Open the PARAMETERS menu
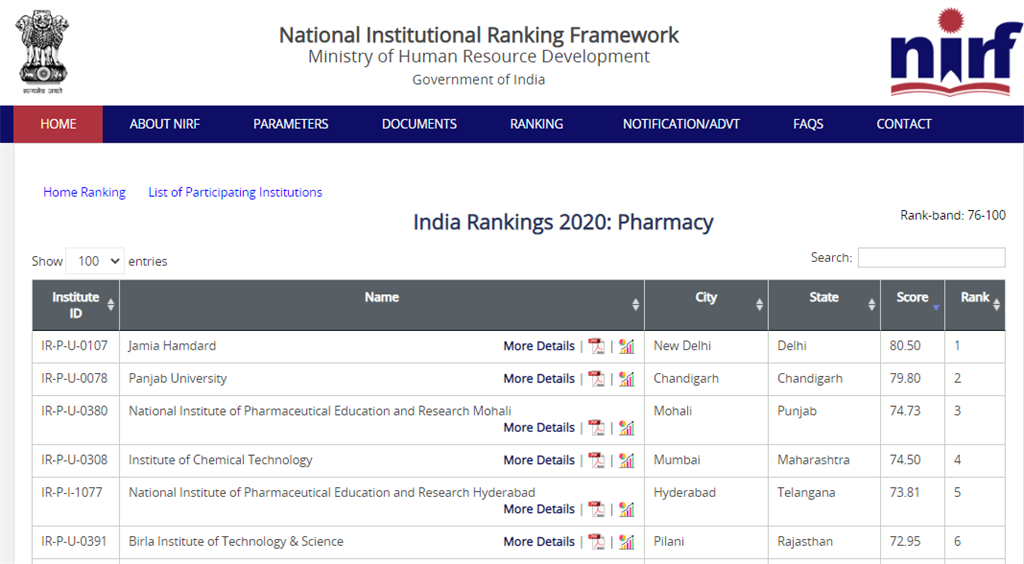The width and height of the screenshot is (1024, 564). [x=290, y=124]
